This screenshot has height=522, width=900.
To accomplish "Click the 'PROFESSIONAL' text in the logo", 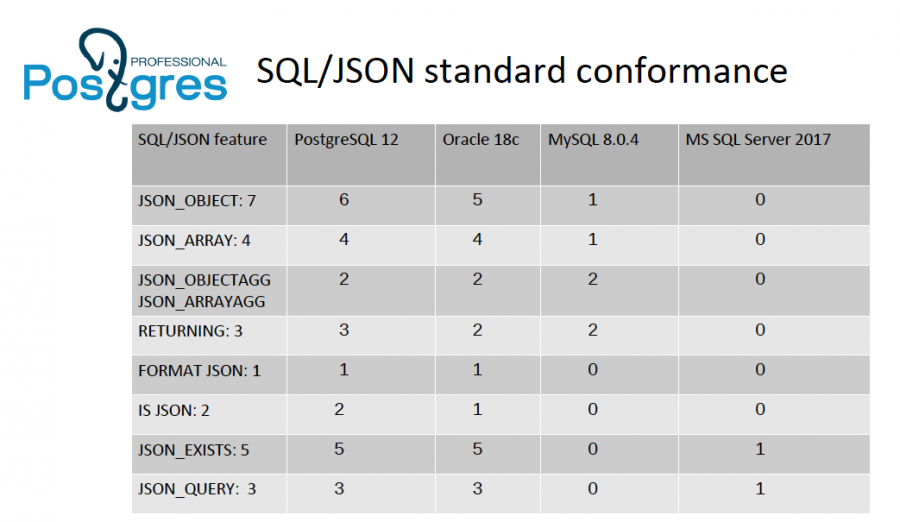I will click(x=179, y=62).
